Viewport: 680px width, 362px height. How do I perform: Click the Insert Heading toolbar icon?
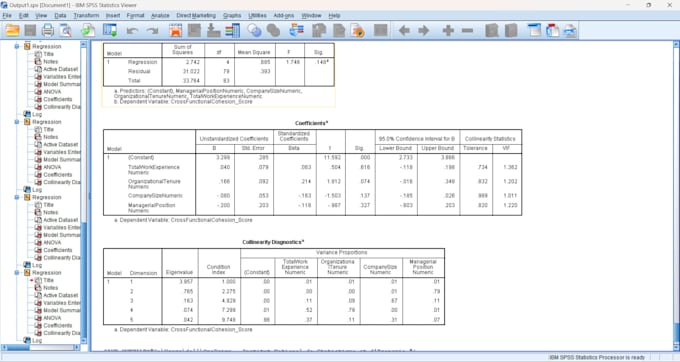click(x=534, y=30)
